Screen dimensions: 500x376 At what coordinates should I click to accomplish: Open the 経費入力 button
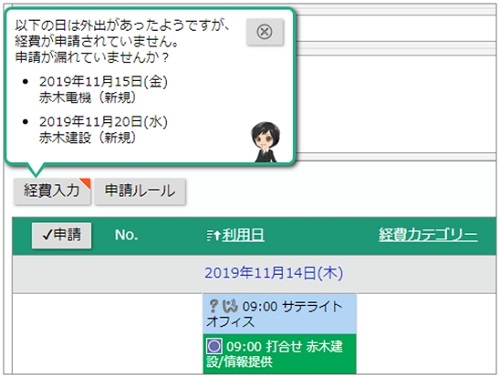pyautogui.click(x=52, y=191)
